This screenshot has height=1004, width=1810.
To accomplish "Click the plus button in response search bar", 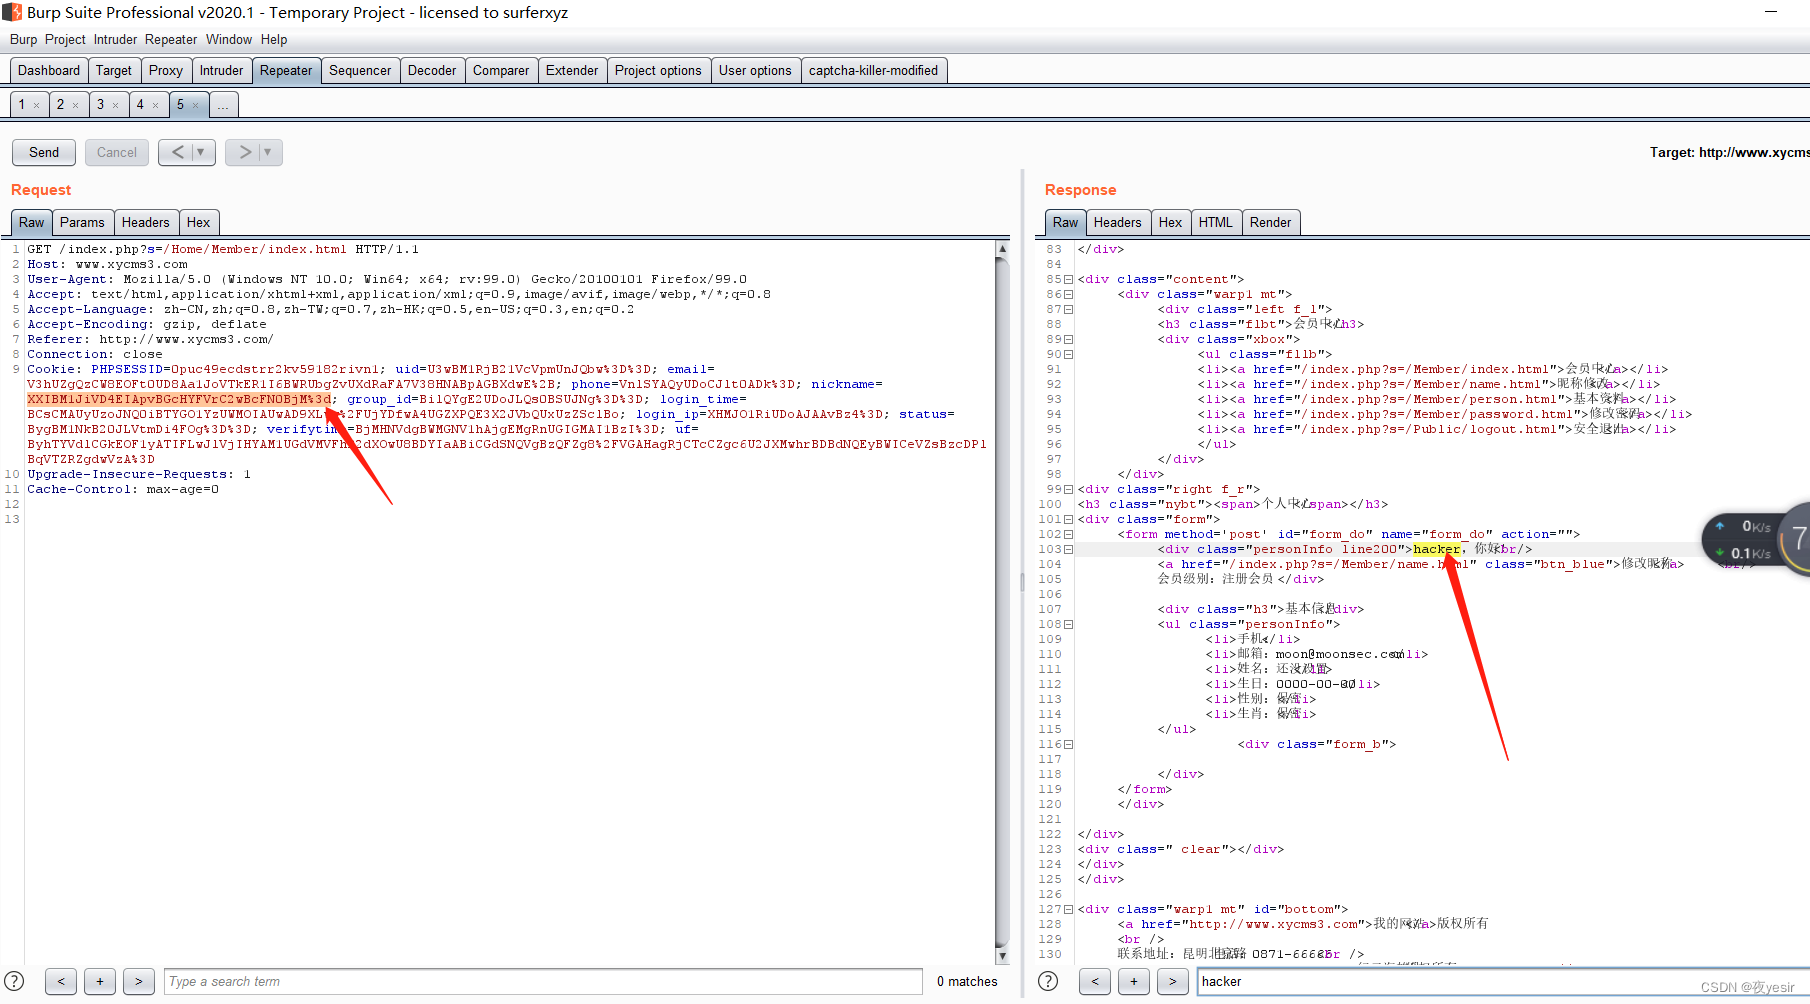I will pyautogui.click(x=1133, y=981).
